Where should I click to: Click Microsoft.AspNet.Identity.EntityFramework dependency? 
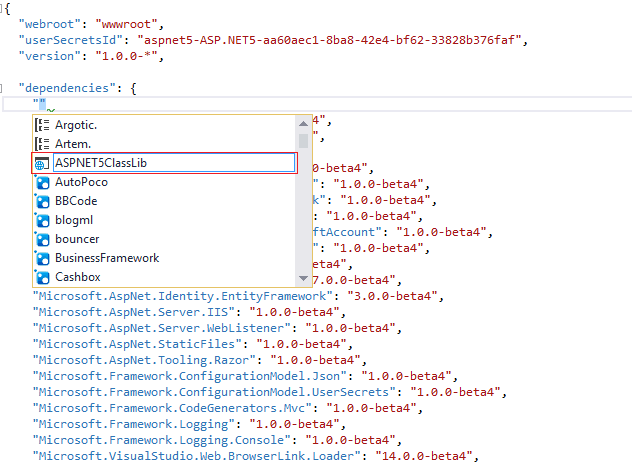tap(183, 296)
